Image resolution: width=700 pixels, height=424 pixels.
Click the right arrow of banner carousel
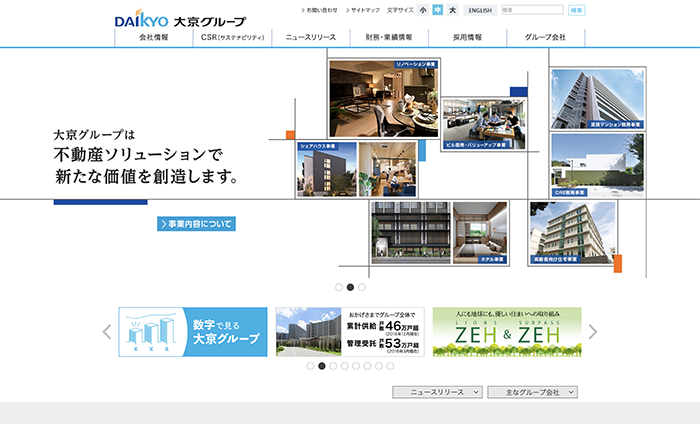(x=592, y=332)
